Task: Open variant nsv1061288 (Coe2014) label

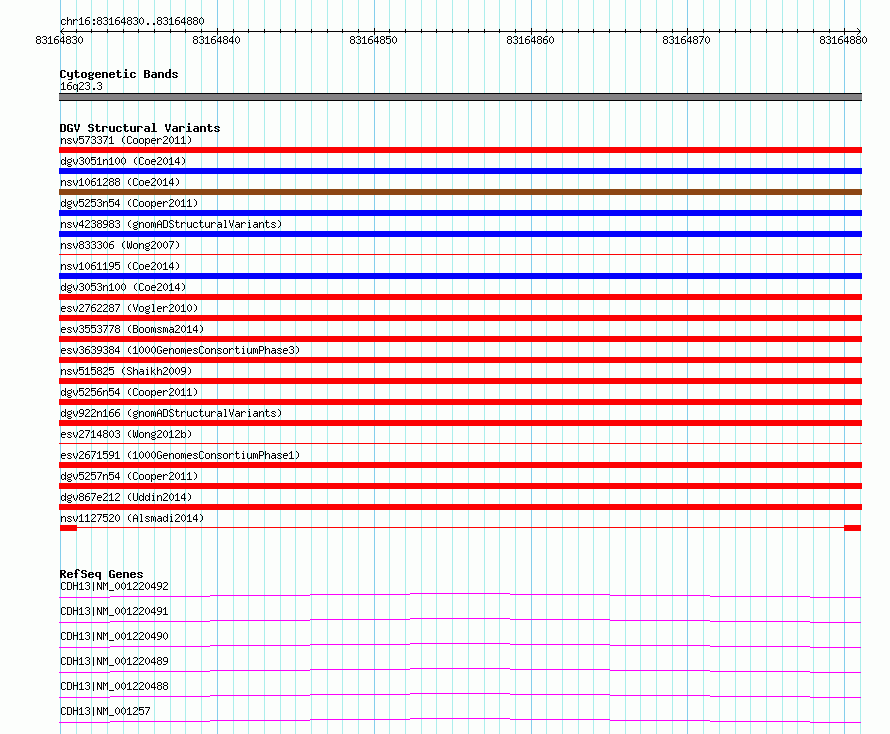Action: 120,182
